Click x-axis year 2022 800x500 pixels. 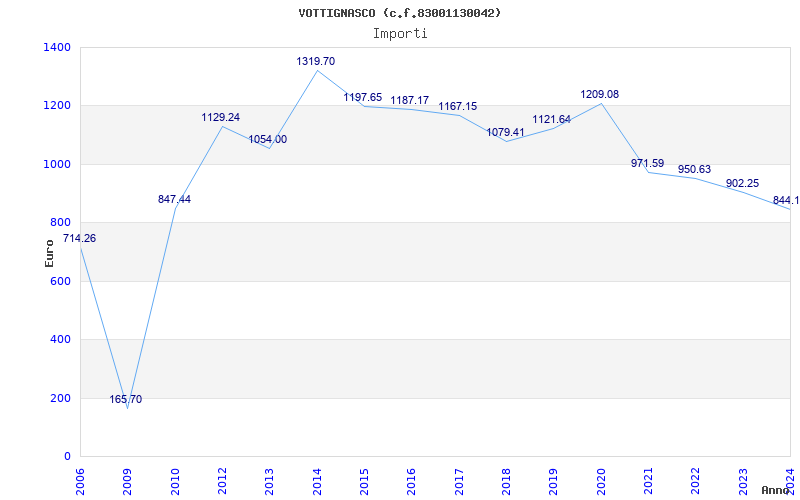(x=696, y=481)
